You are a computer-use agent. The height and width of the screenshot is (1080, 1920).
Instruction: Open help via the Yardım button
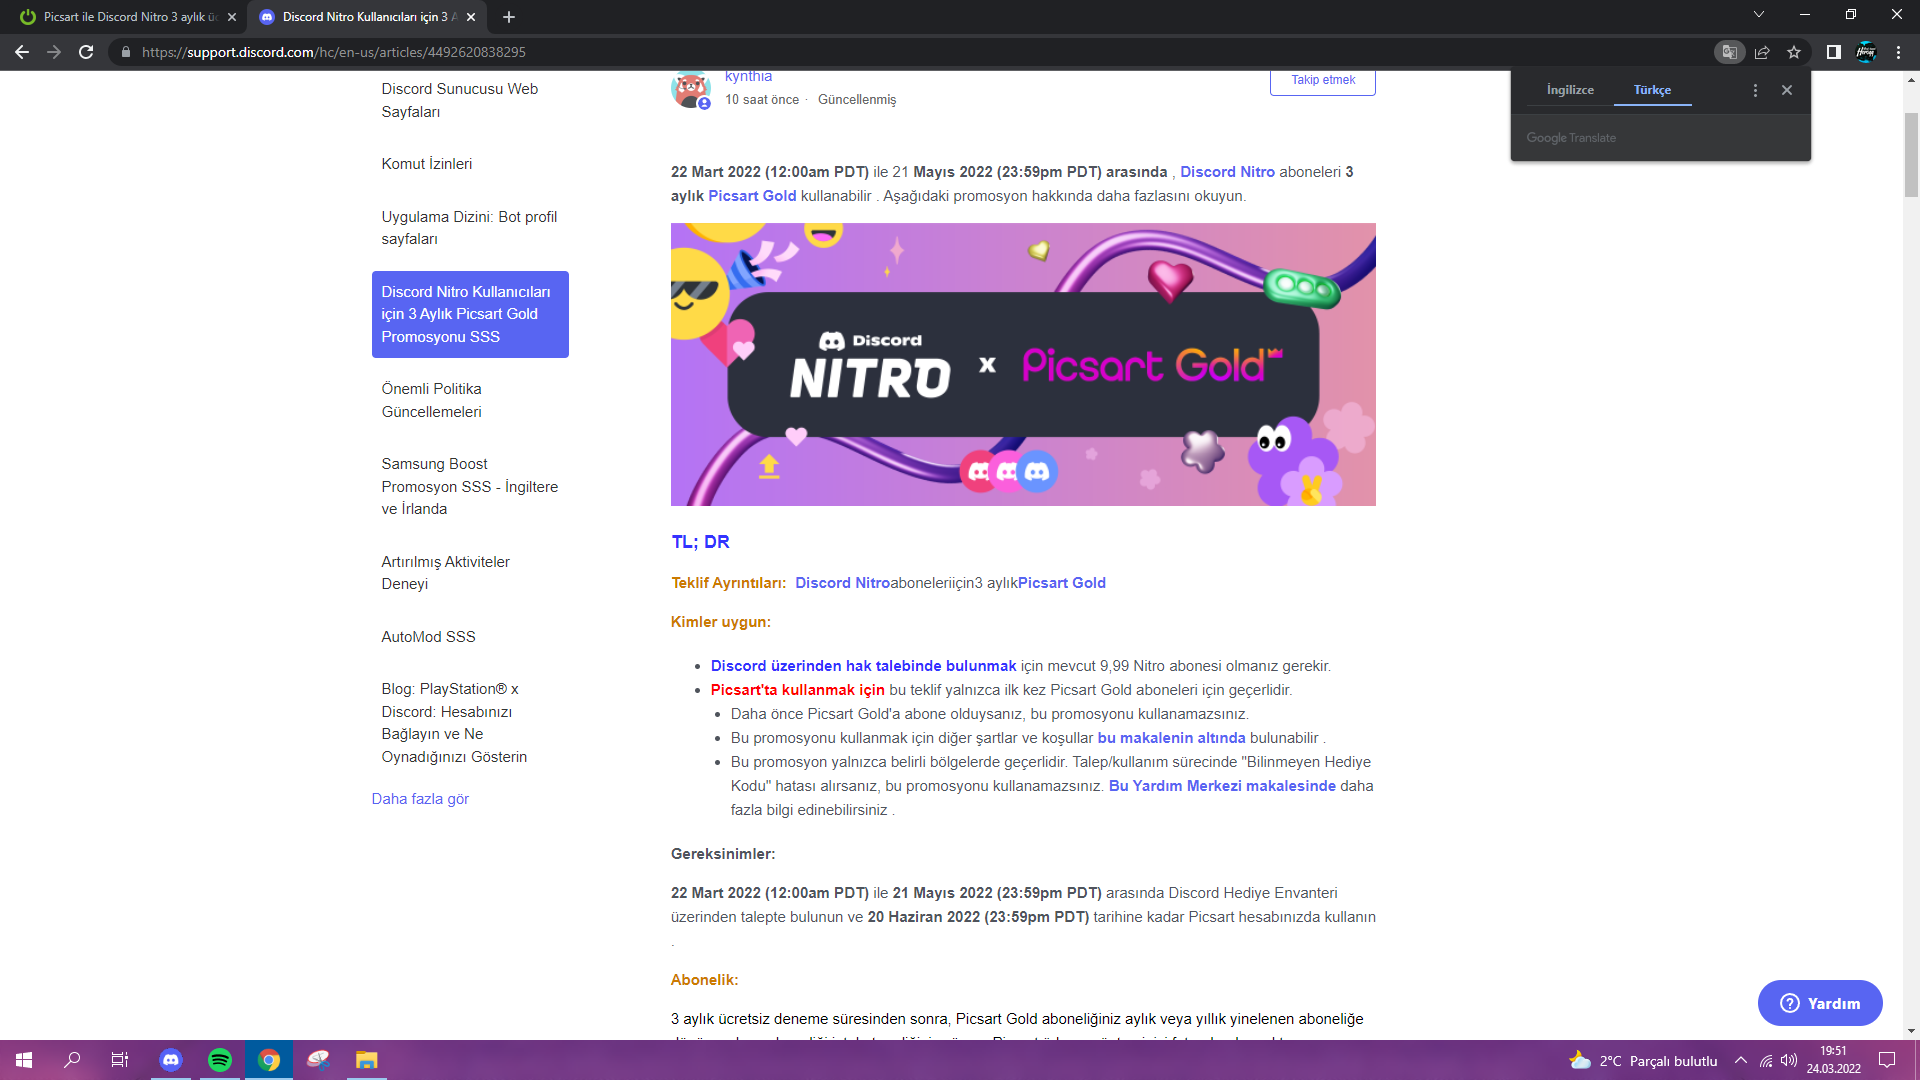coord(1820,1003)
